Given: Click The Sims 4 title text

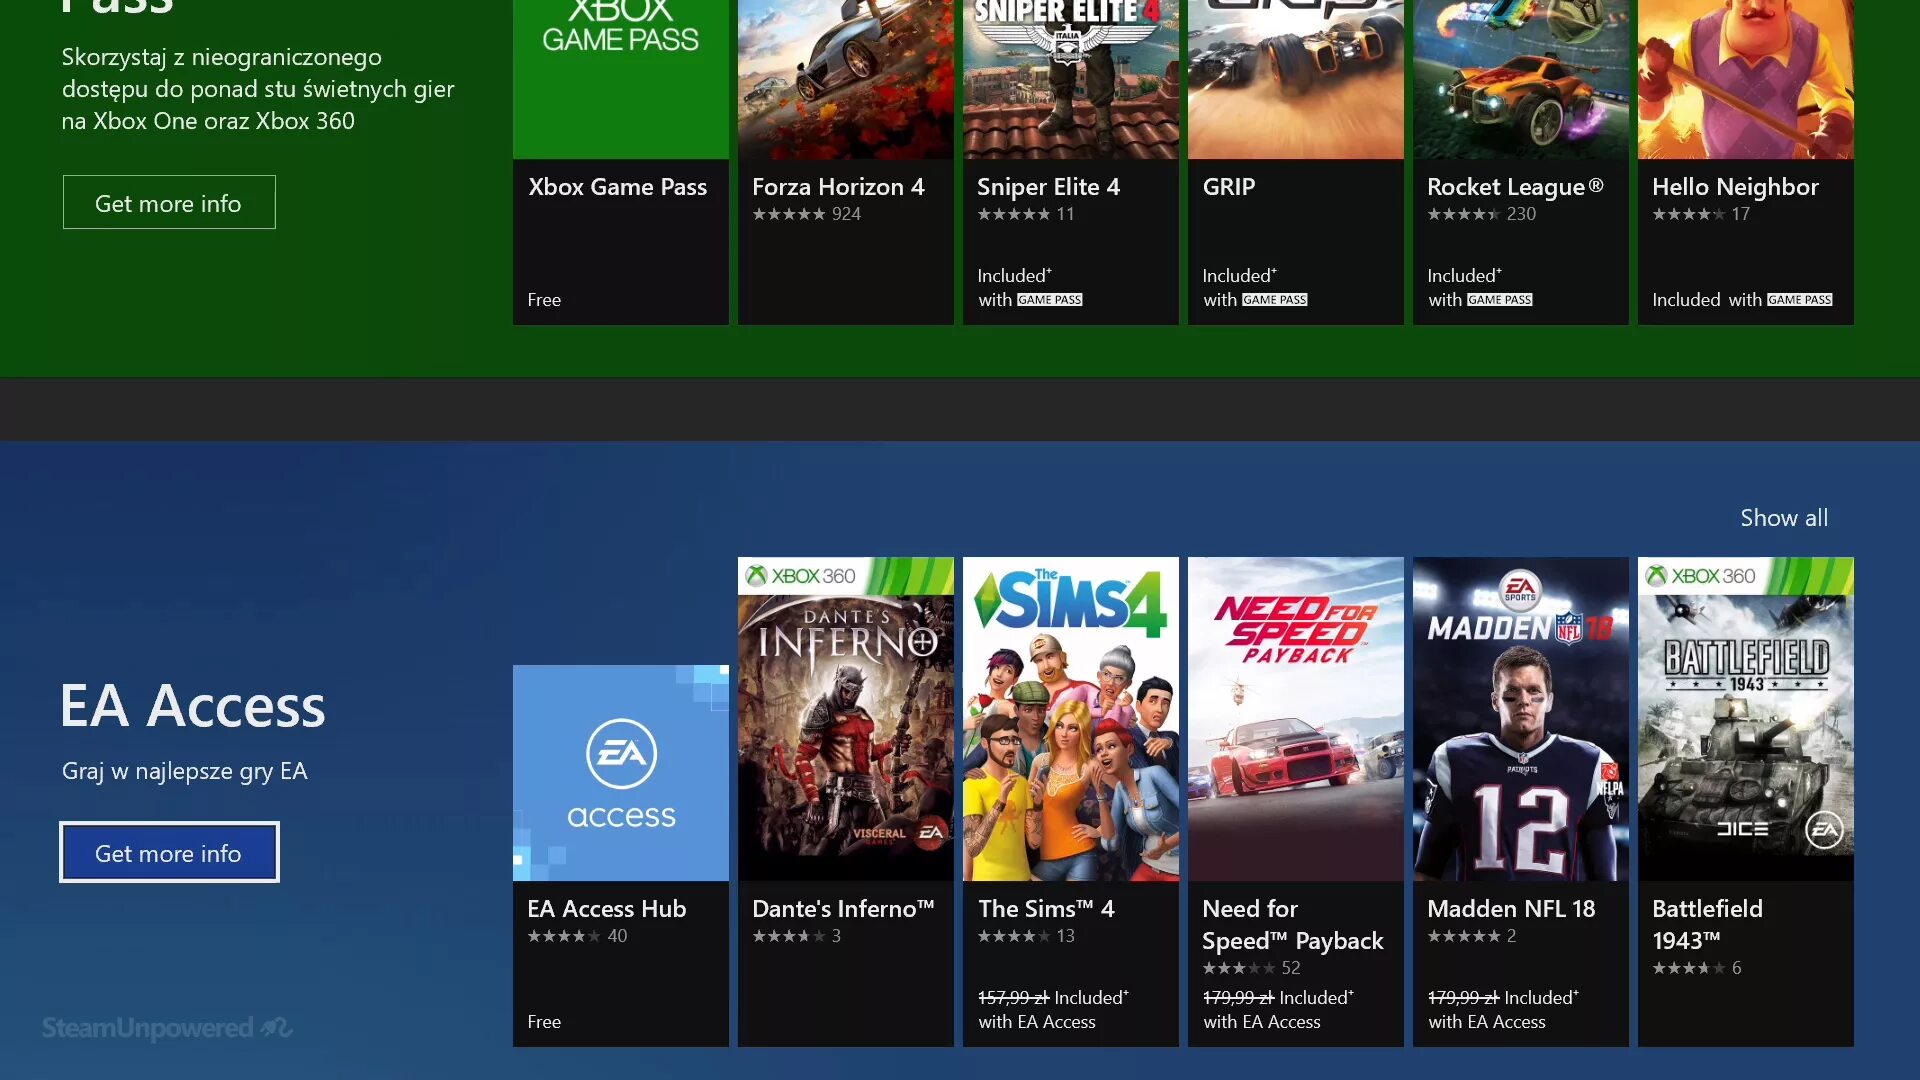Looking at the screenshot, I should (1046, 909).
